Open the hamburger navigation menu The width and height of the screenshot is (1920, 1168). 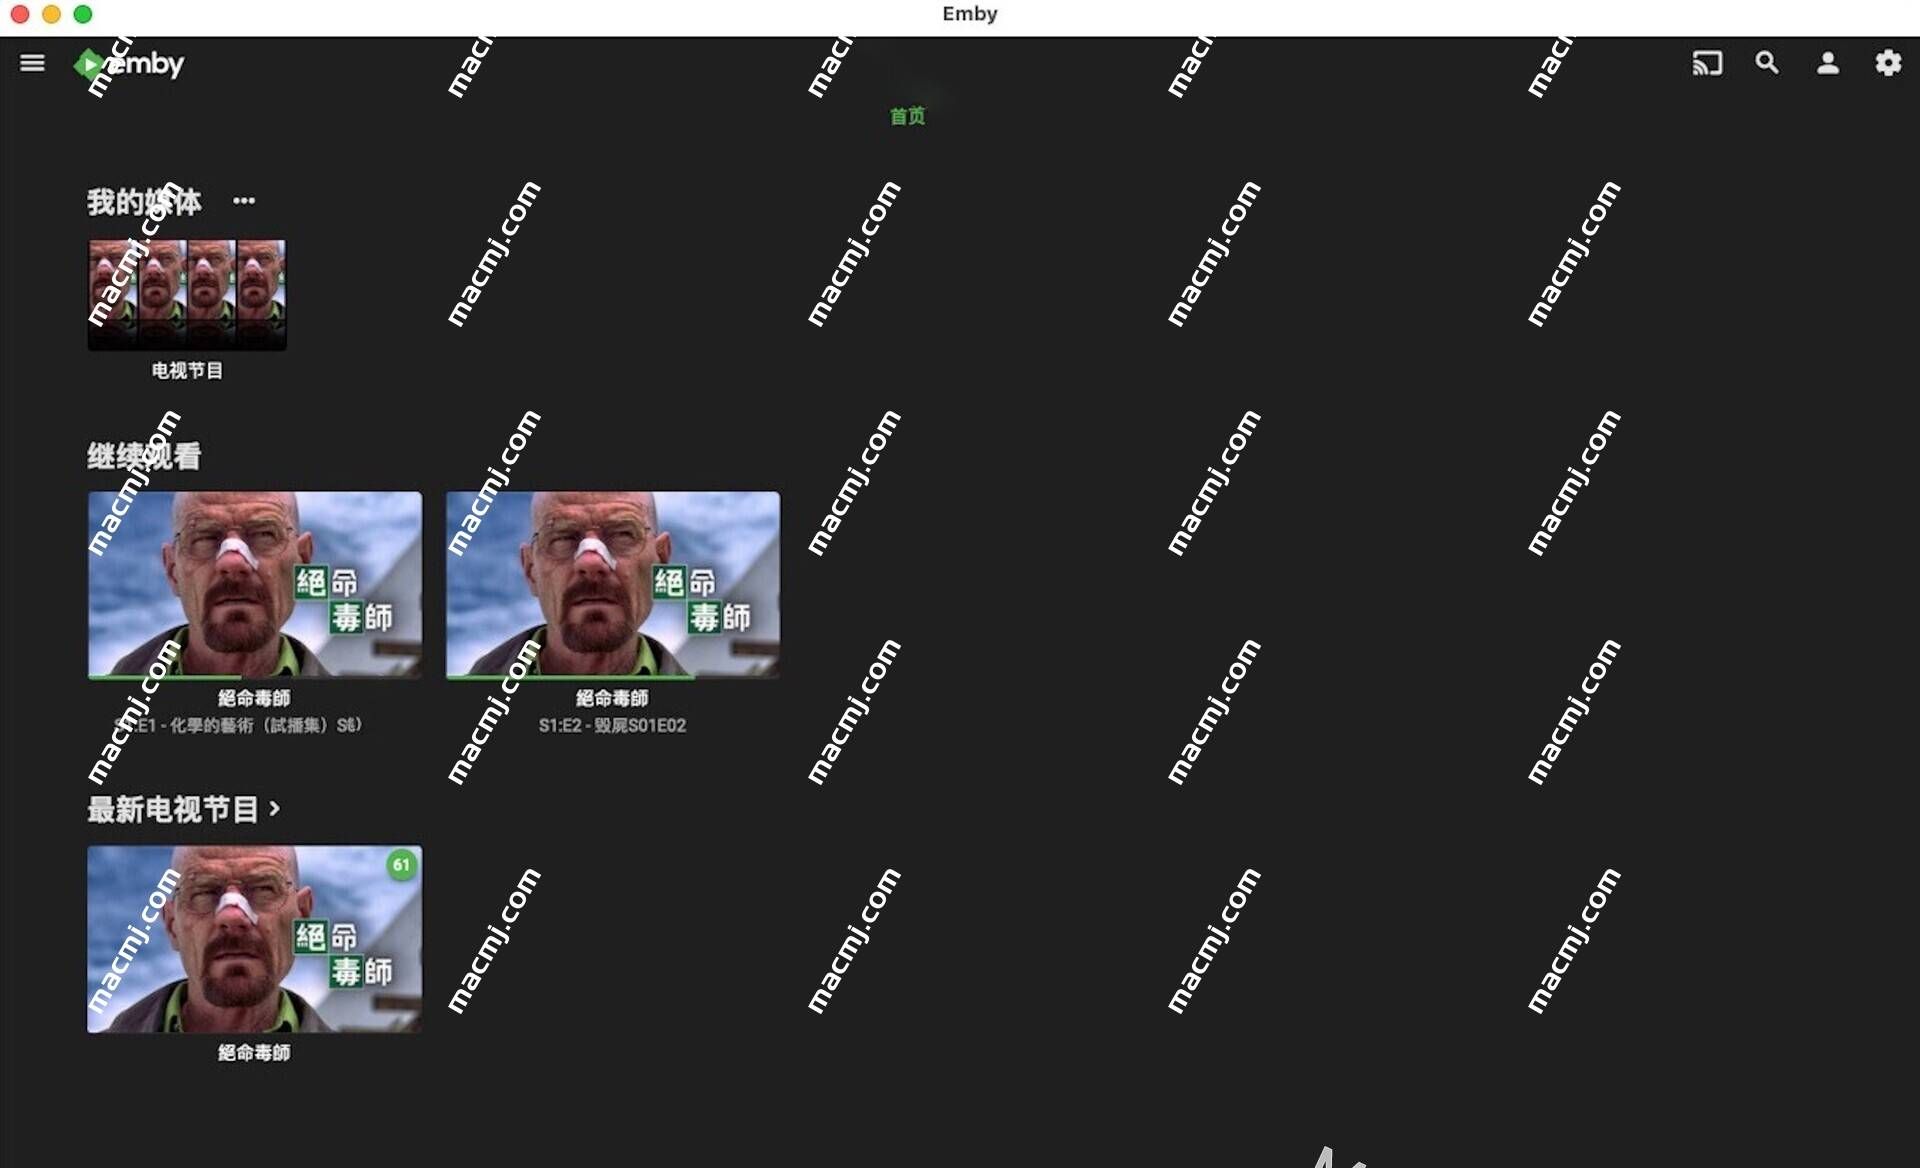coord(32,63)
